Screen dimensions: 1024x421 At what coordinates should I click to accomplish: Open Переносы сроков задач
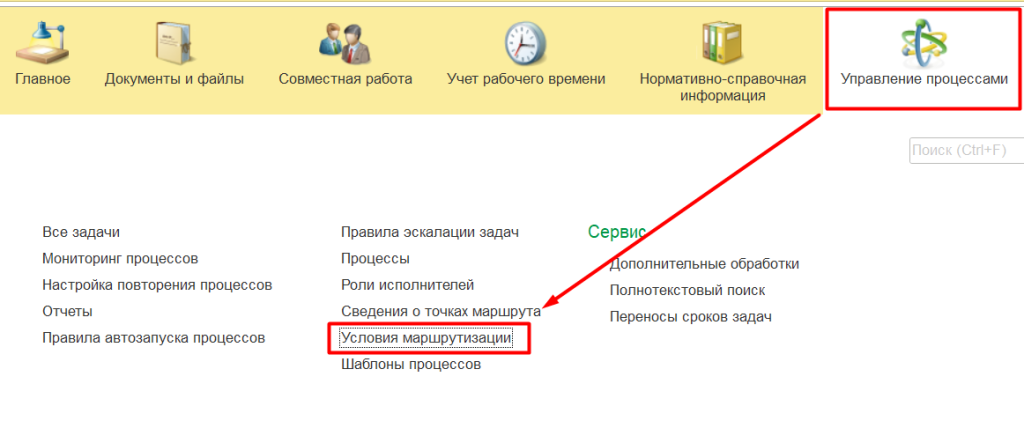[691, 317]
